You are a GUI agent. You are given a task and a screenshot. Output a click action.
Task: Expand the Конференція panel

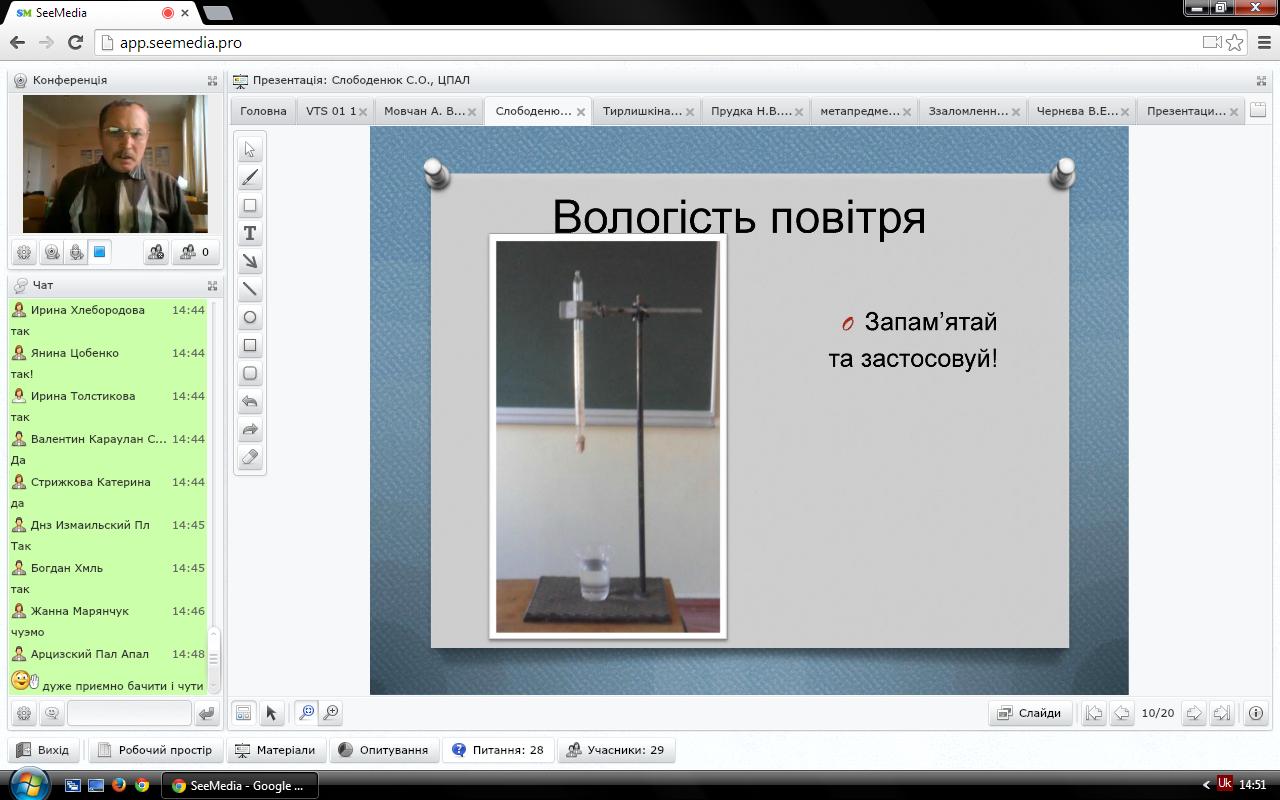[212, 81]
